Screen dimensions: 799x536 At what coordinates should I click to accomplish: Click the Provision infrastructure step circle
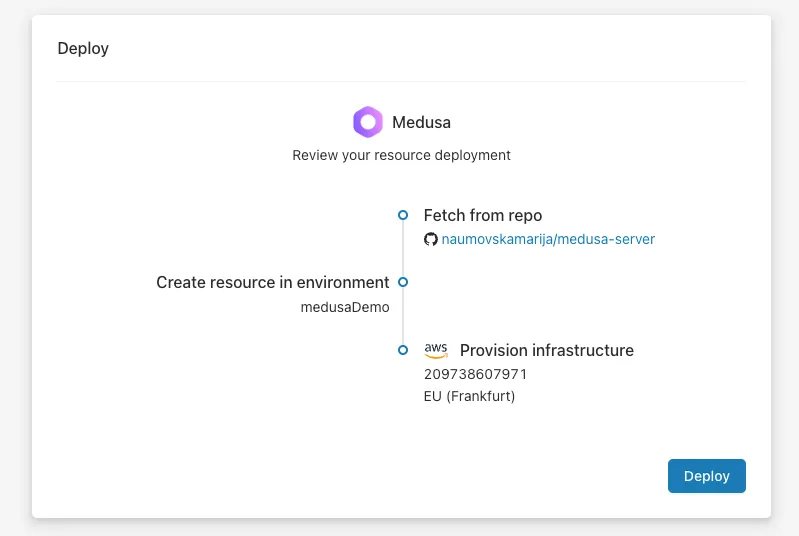coord(403,350)
